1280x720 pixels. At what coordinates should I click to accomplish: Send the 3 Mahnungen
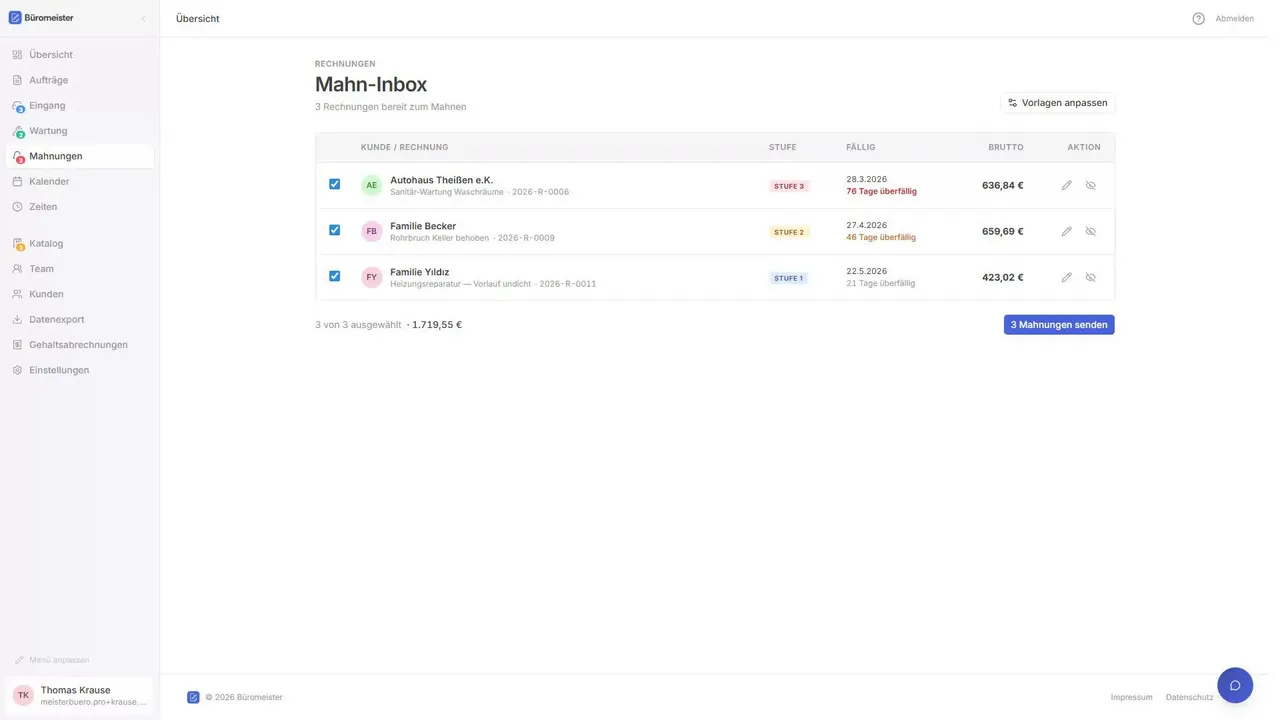click(x=1059, y=325)
